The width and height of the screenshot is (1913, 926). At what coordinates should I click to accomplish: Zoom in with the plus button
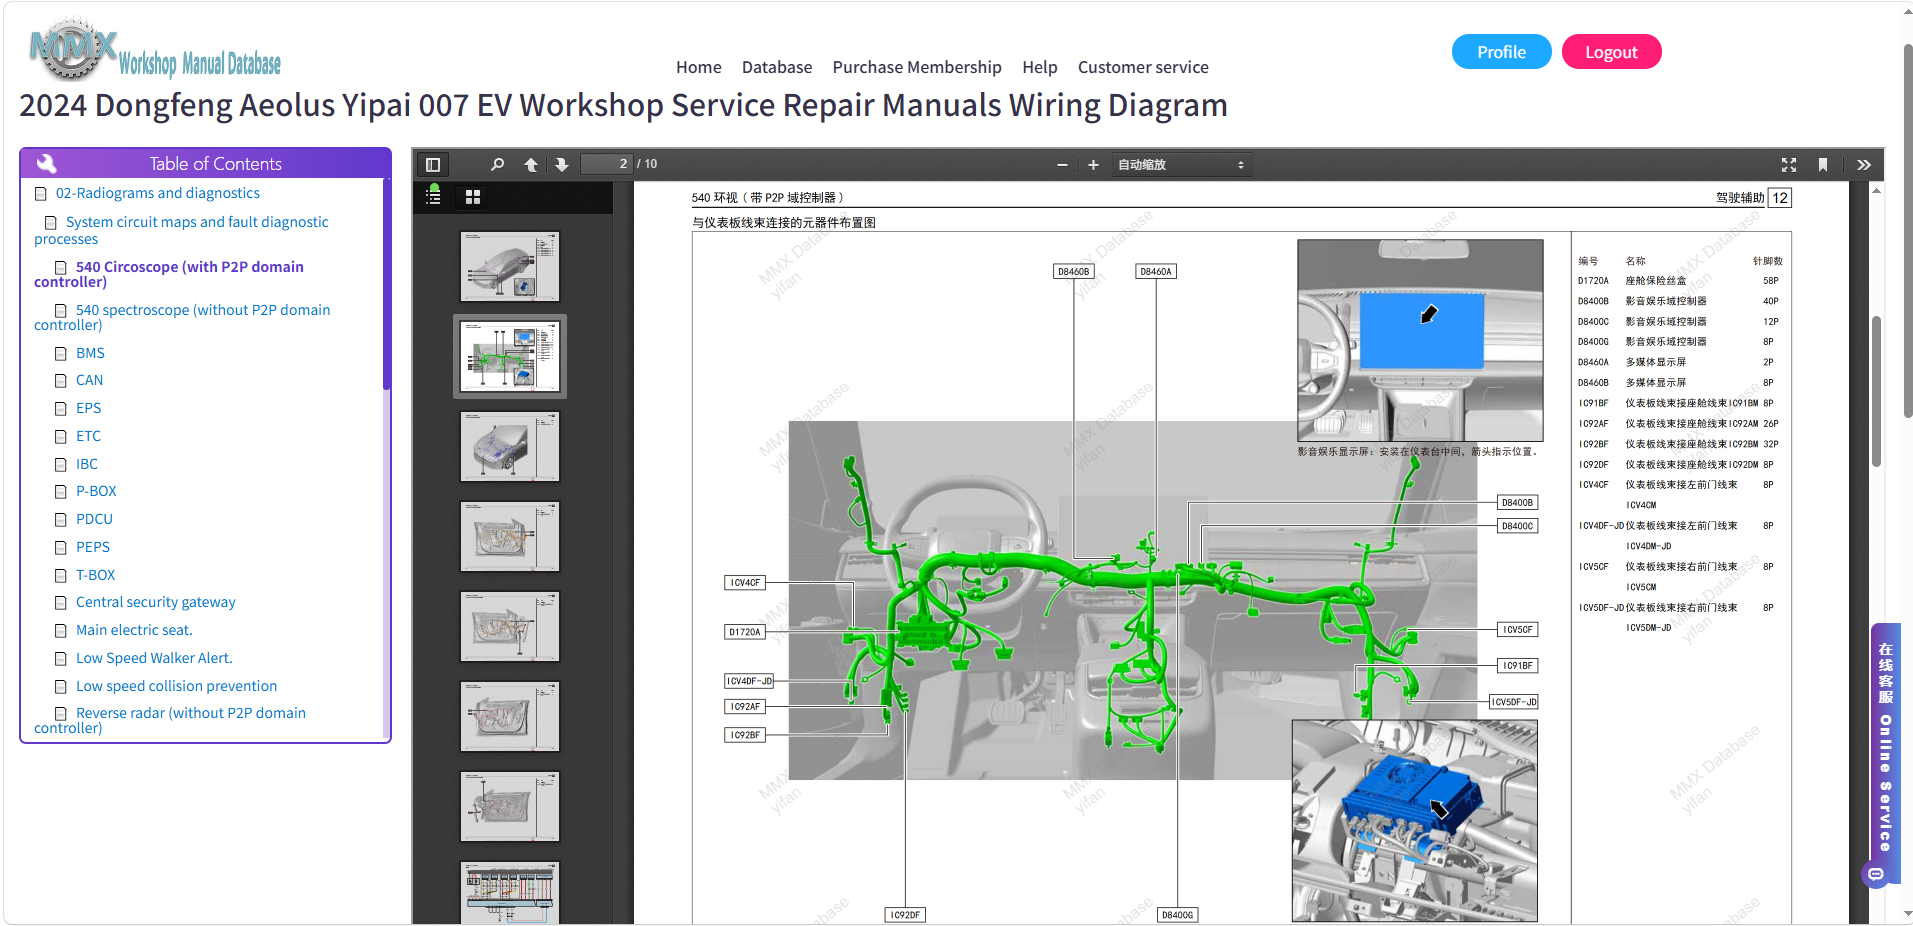[x=1093, y=164]
